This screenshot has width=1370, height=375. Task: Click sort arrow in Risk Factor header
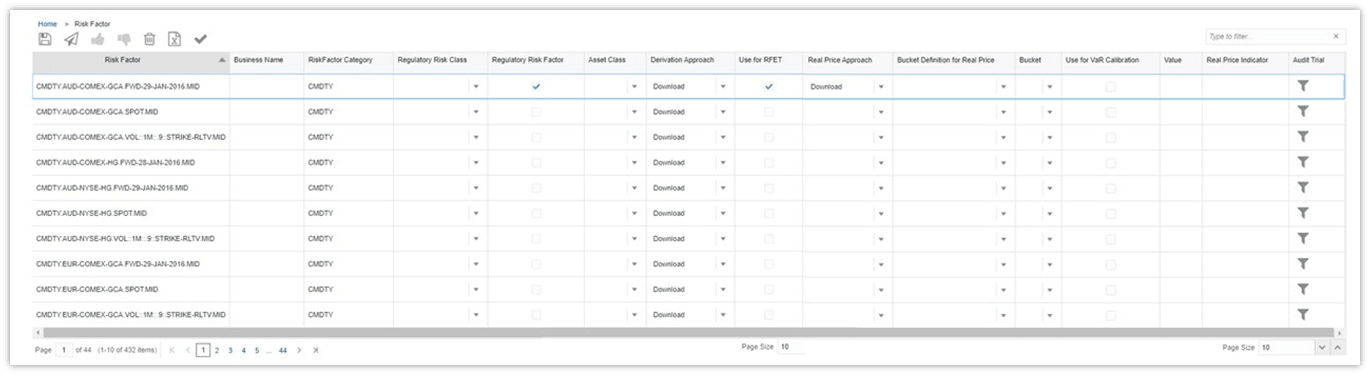221,60
